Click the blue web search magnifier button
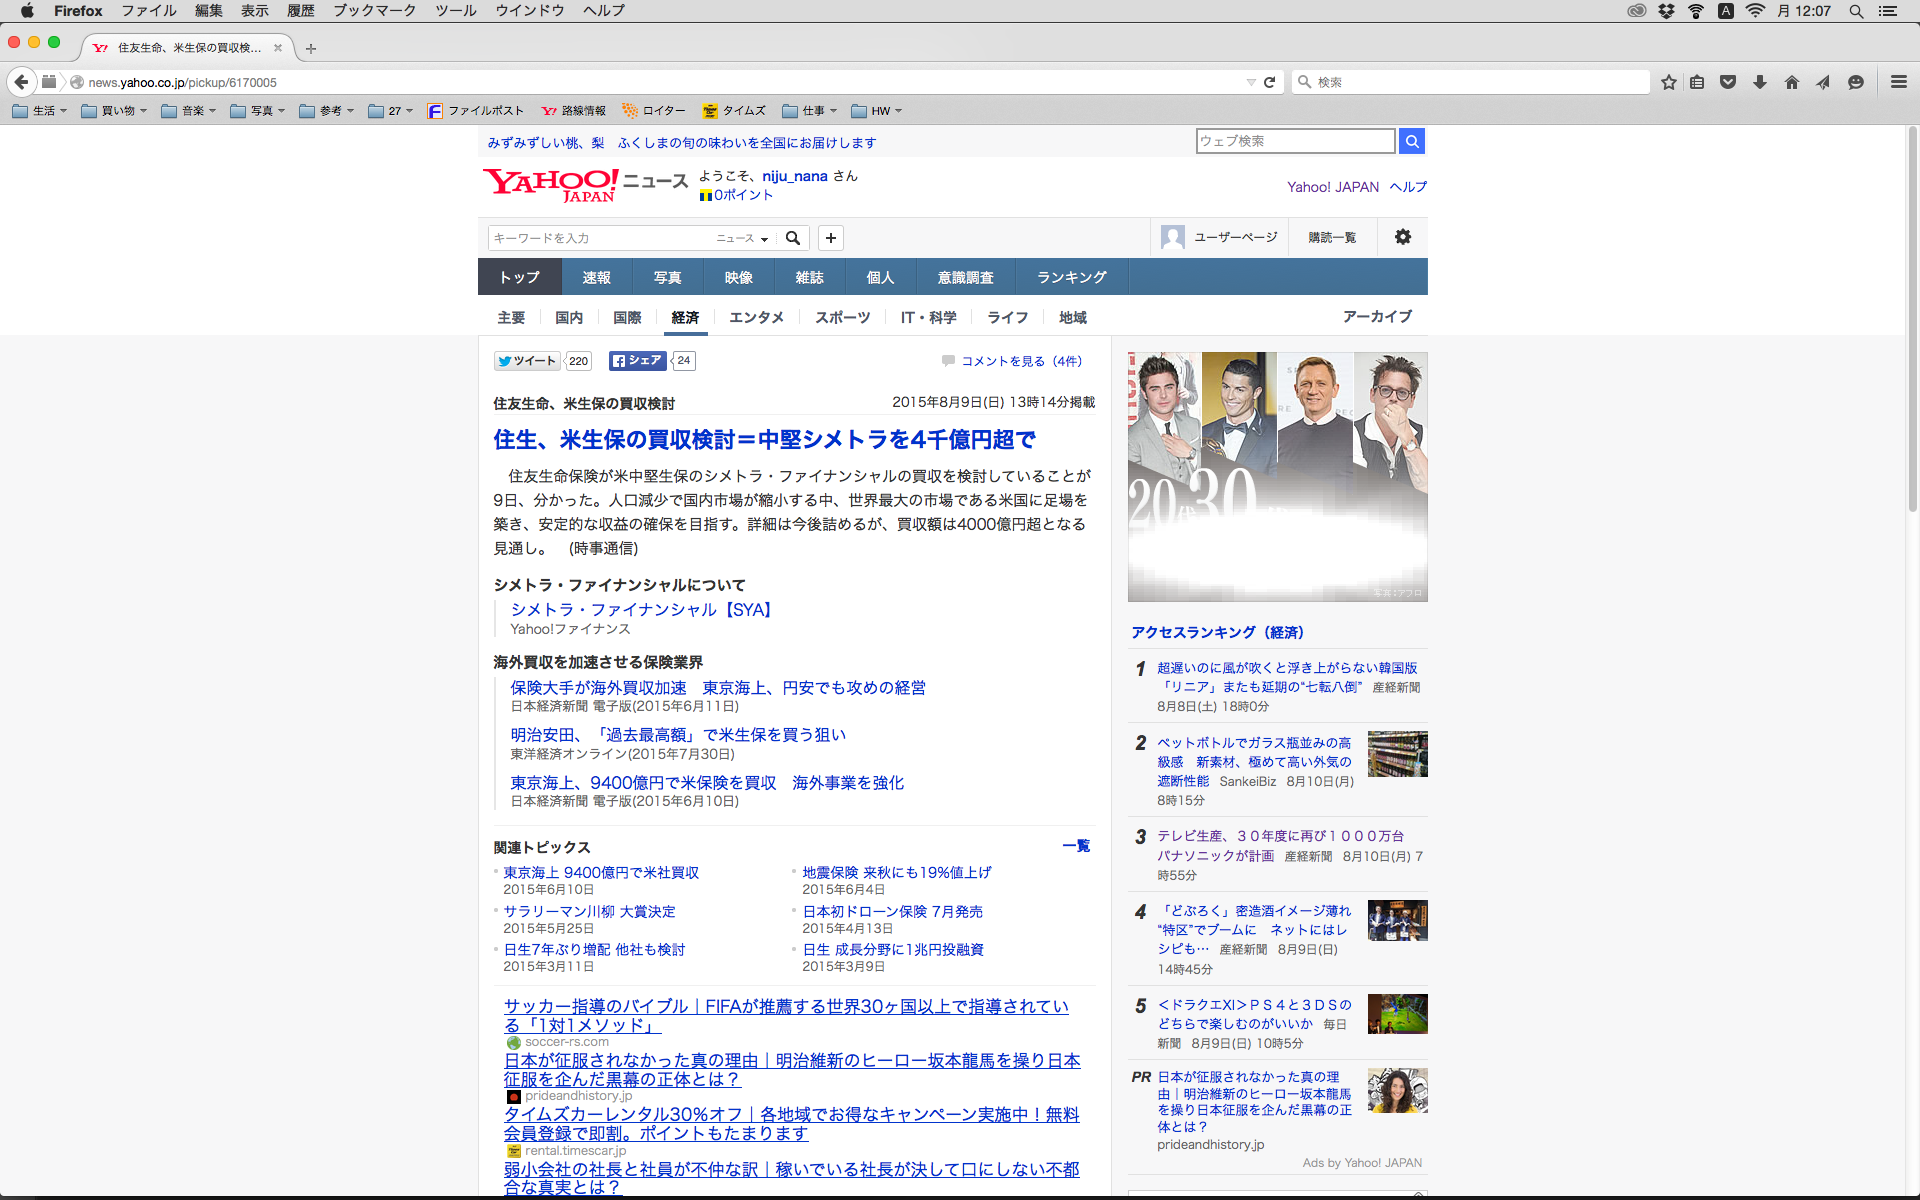The image size is (1920, 1200). click(x=1411, y=141)
